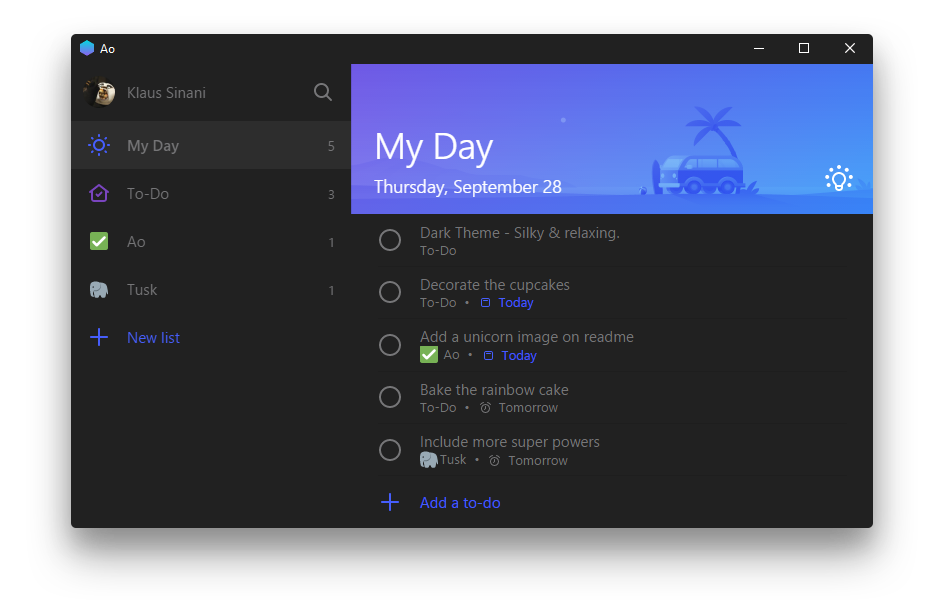This screenshot has width=944, height=612.
Task: Maximize the Ao window
Action: (804, 48)
